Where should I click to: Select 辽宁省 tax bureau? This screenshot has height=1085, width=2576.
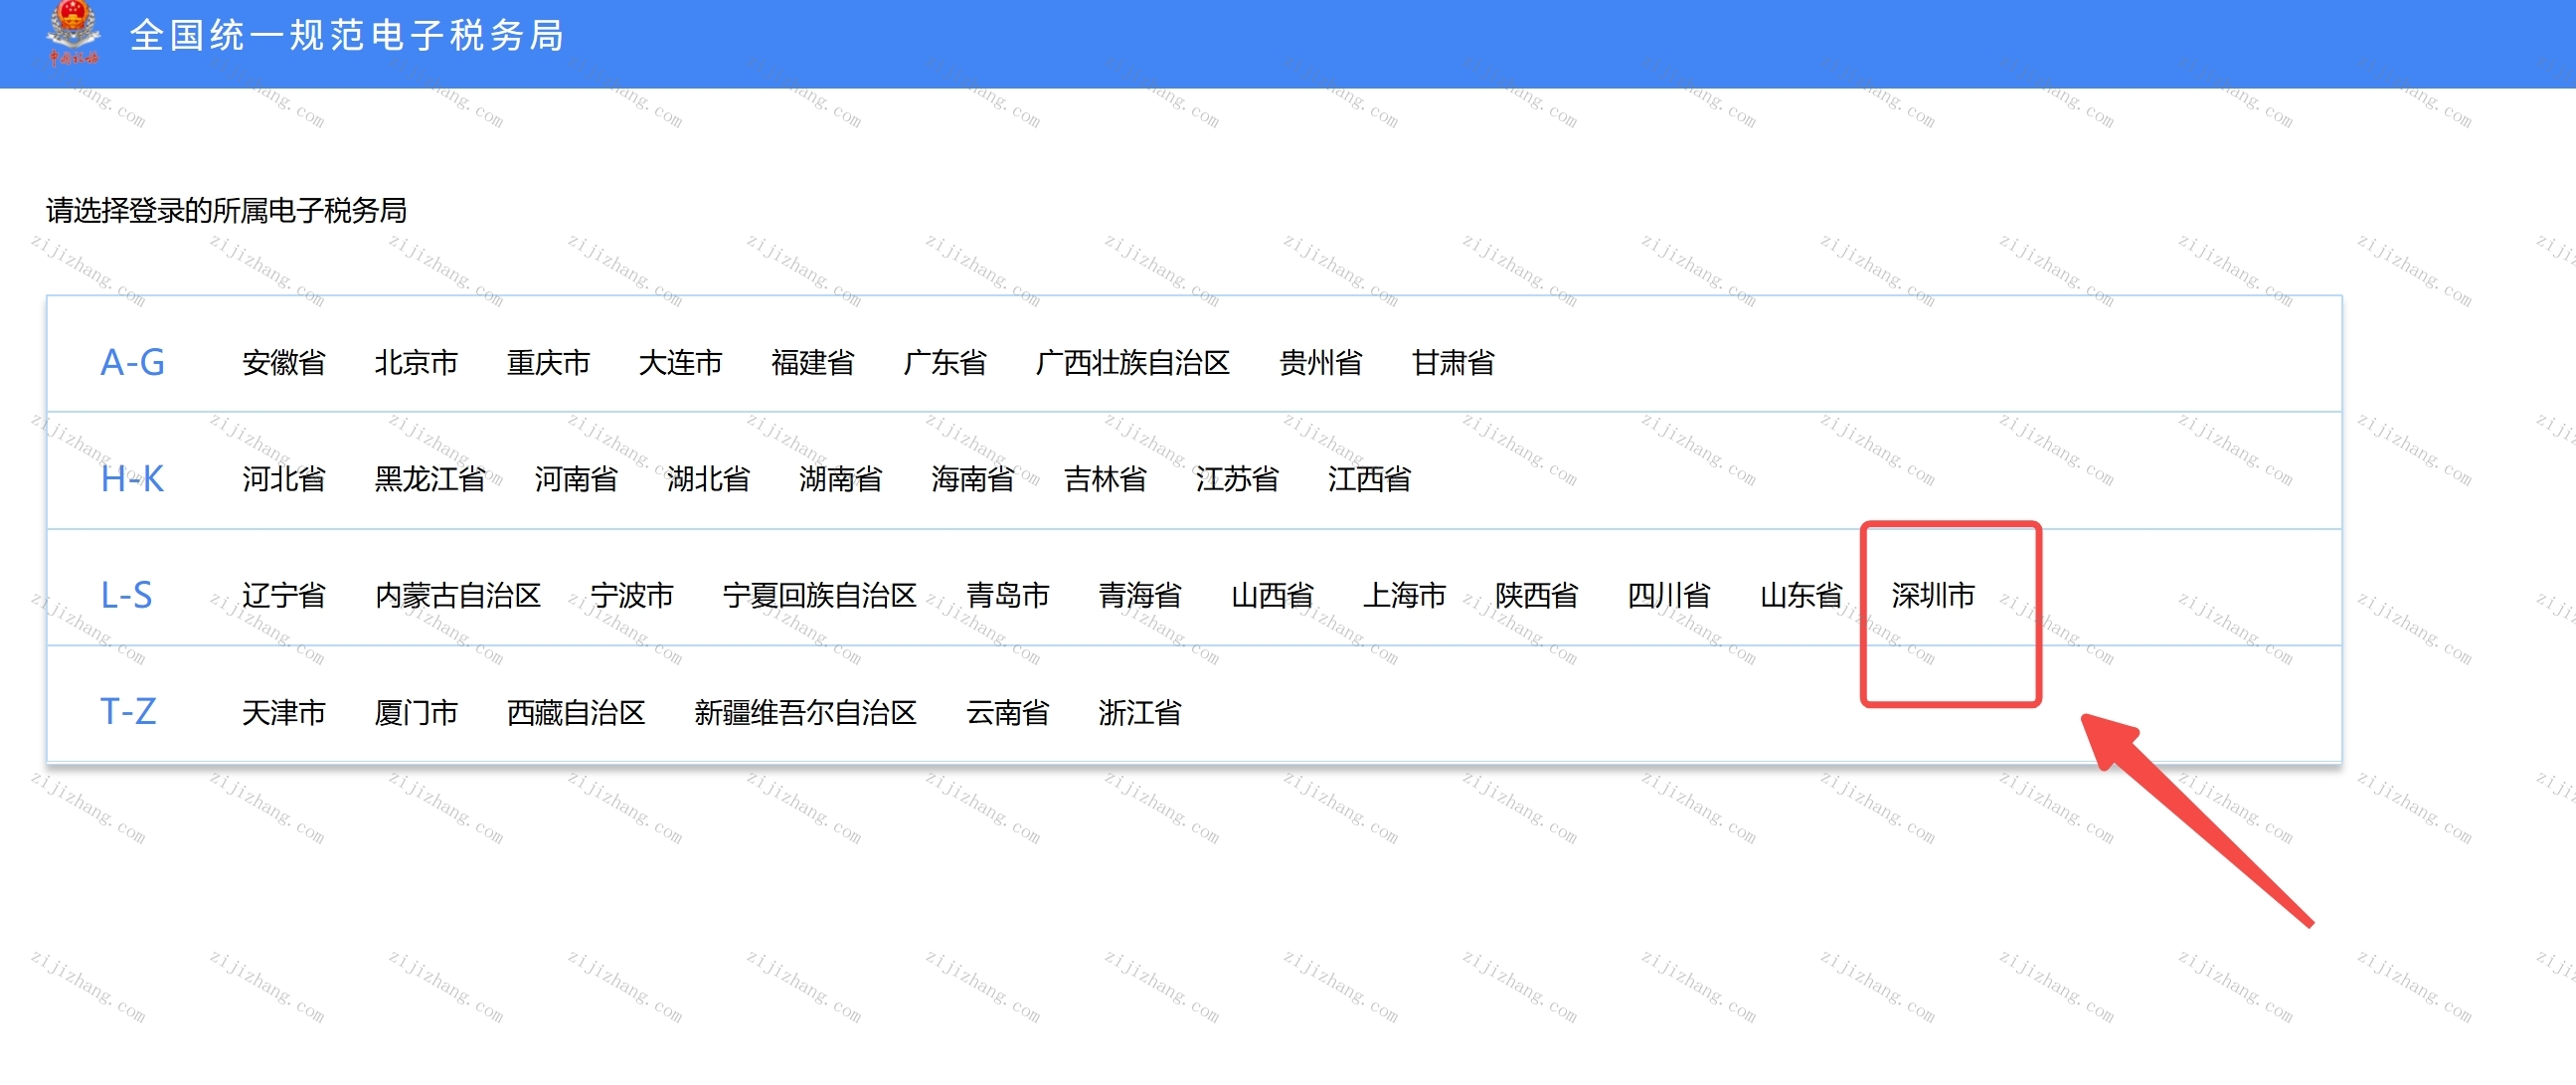point(284,596)
